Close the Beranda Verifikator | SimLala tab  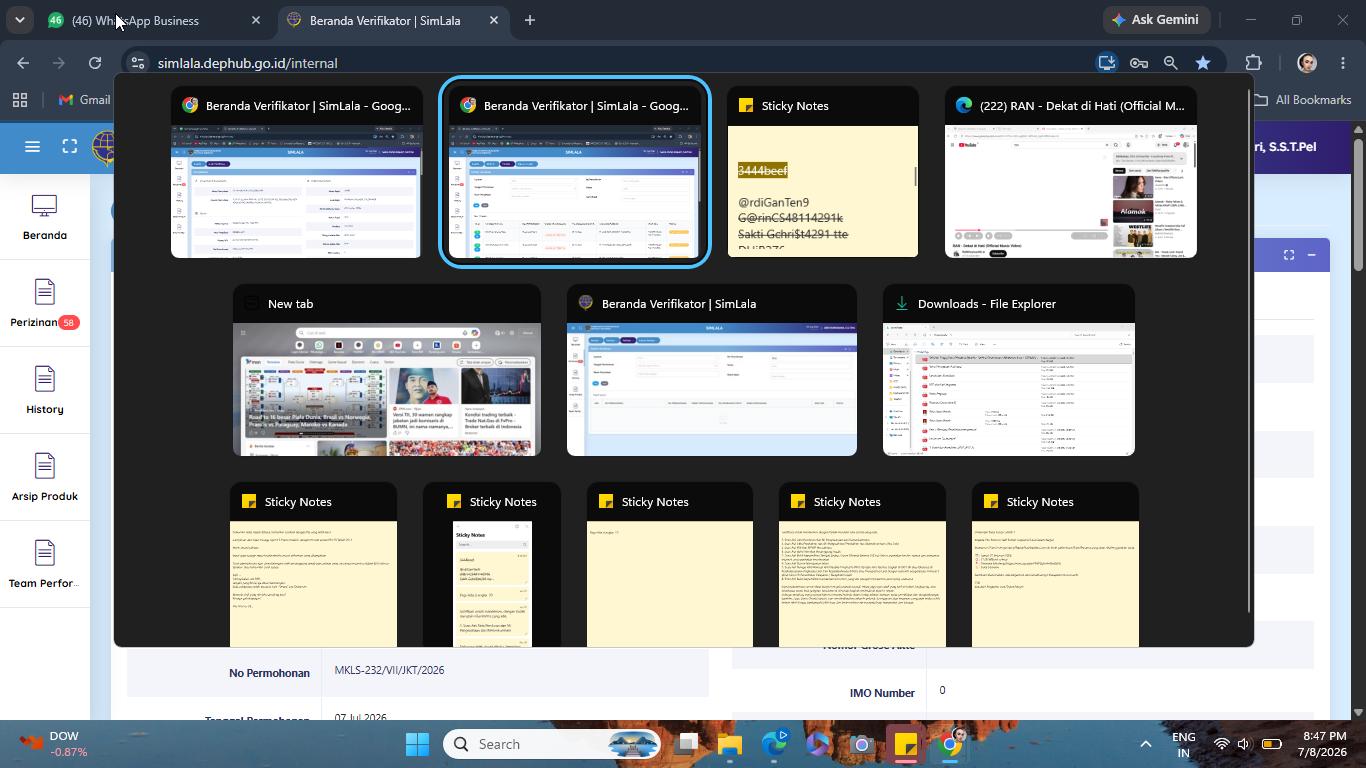pos(493,20)
